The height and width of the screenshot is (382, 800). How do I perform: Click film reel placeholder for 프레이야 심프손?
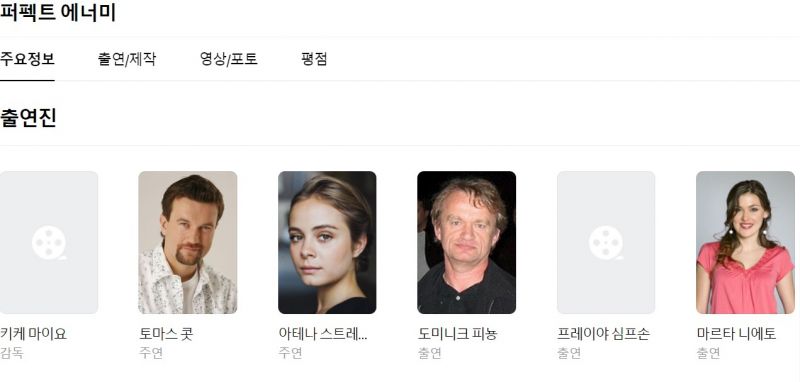[x=606, y=242]
